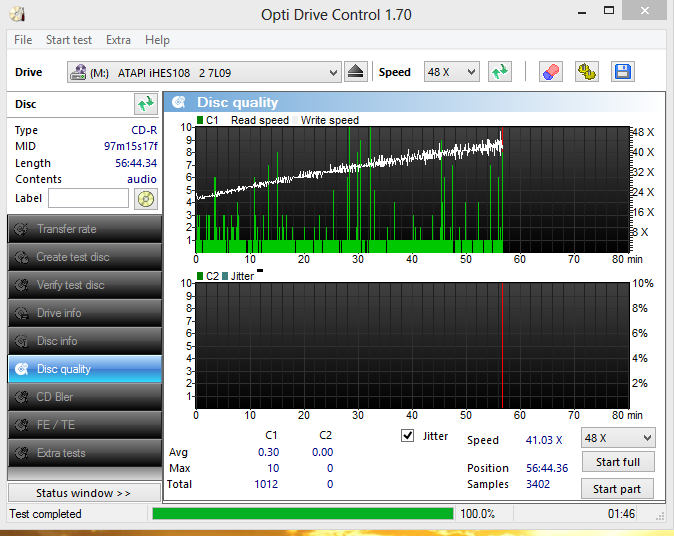Click the green C1 legend swatch
The image size is (674, 536).
(x=200, y=120)
